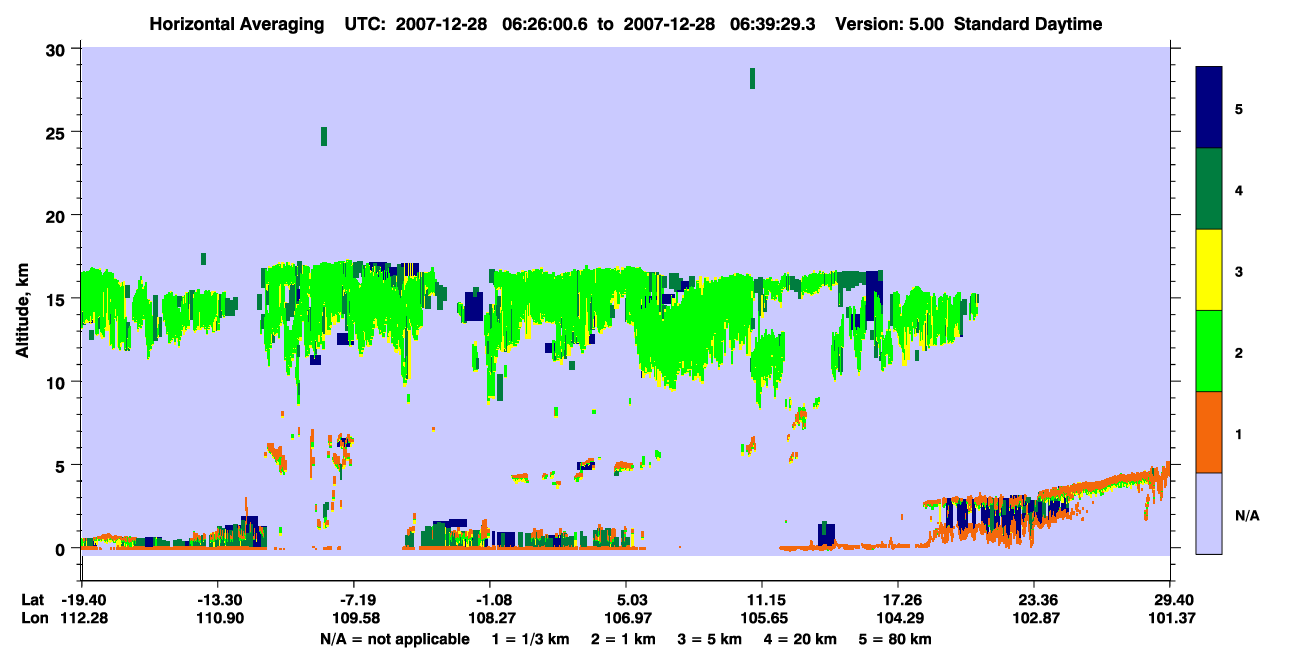This screenshot has height=667, width=1300.
Task: Select the dark green level 4 legend swatch
Action: [1209, 189]
